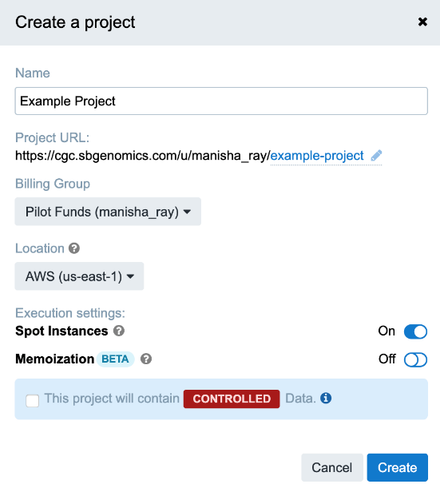Show help for Memoization

[x=146, y=359]
